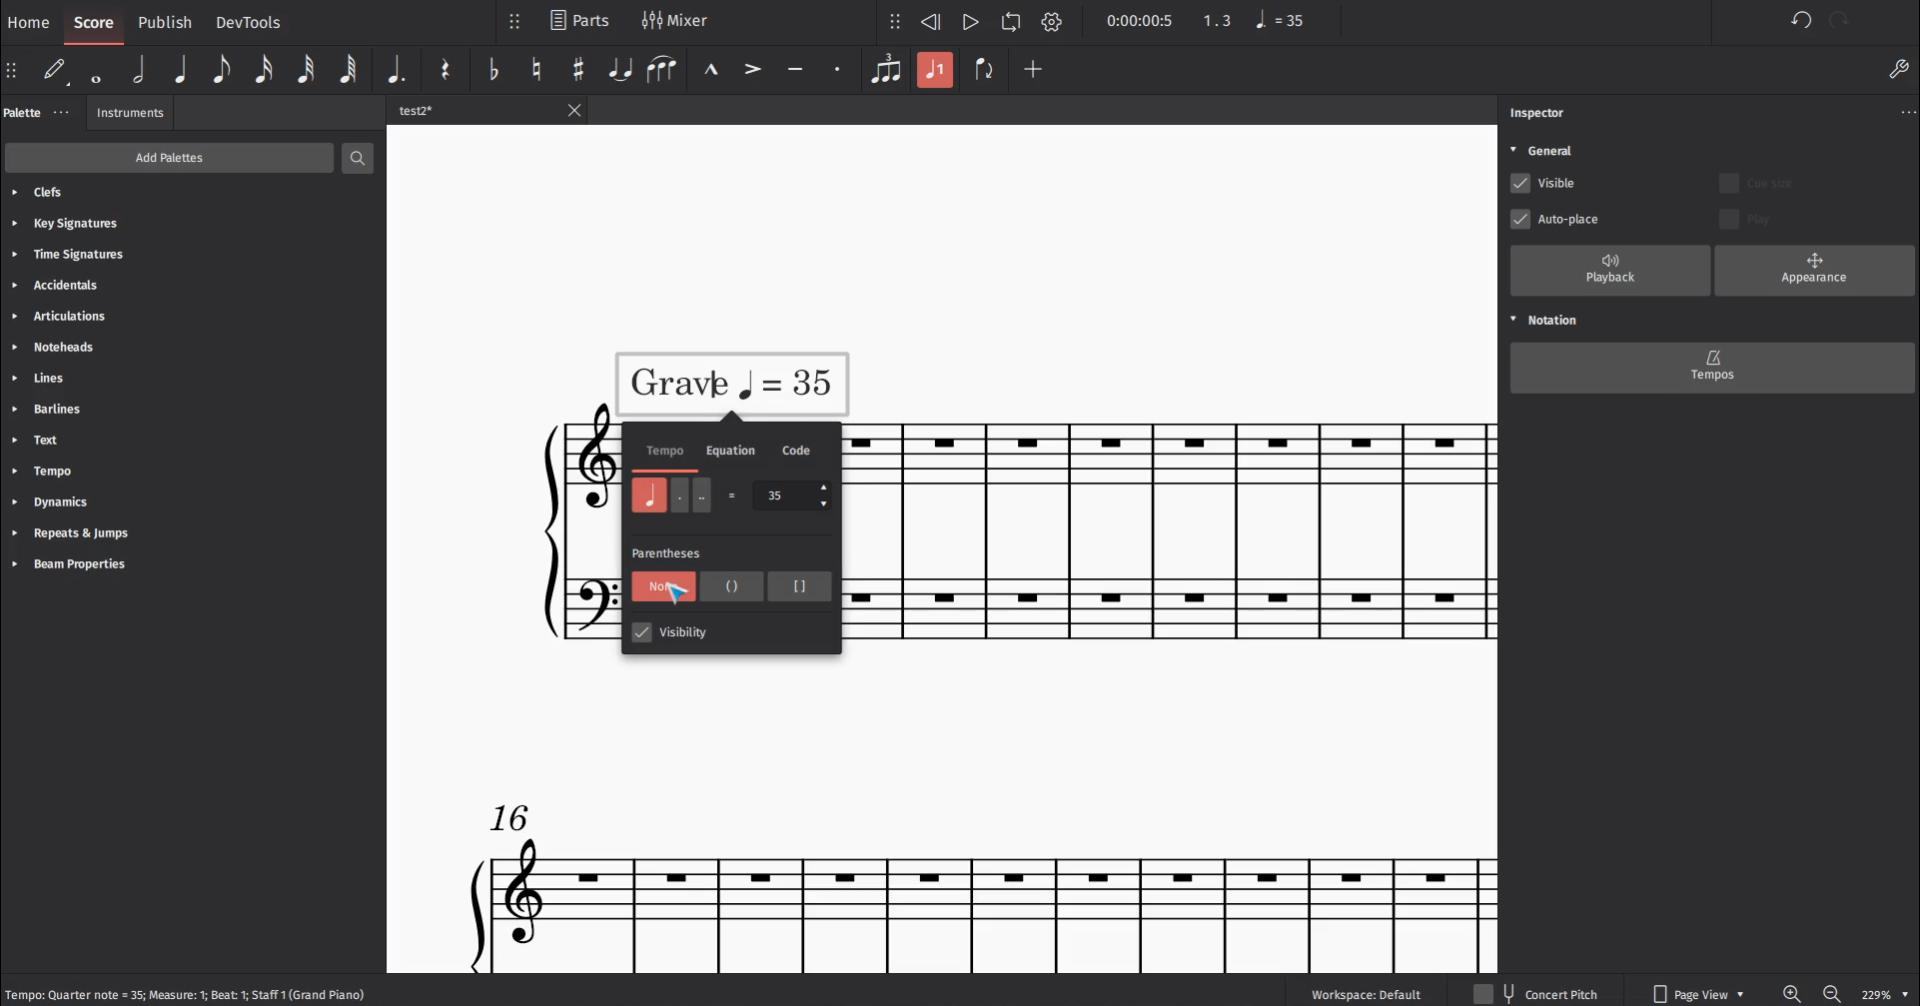Viewport: 1920px width, 1006px height.
Task: Click the Add Palettes button
Action: click(169, 158)
